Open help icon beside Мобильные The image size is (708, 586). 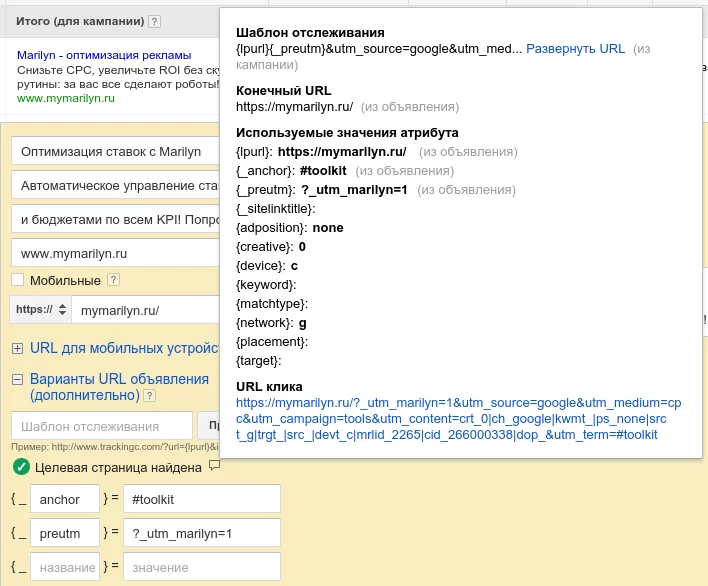113,280
